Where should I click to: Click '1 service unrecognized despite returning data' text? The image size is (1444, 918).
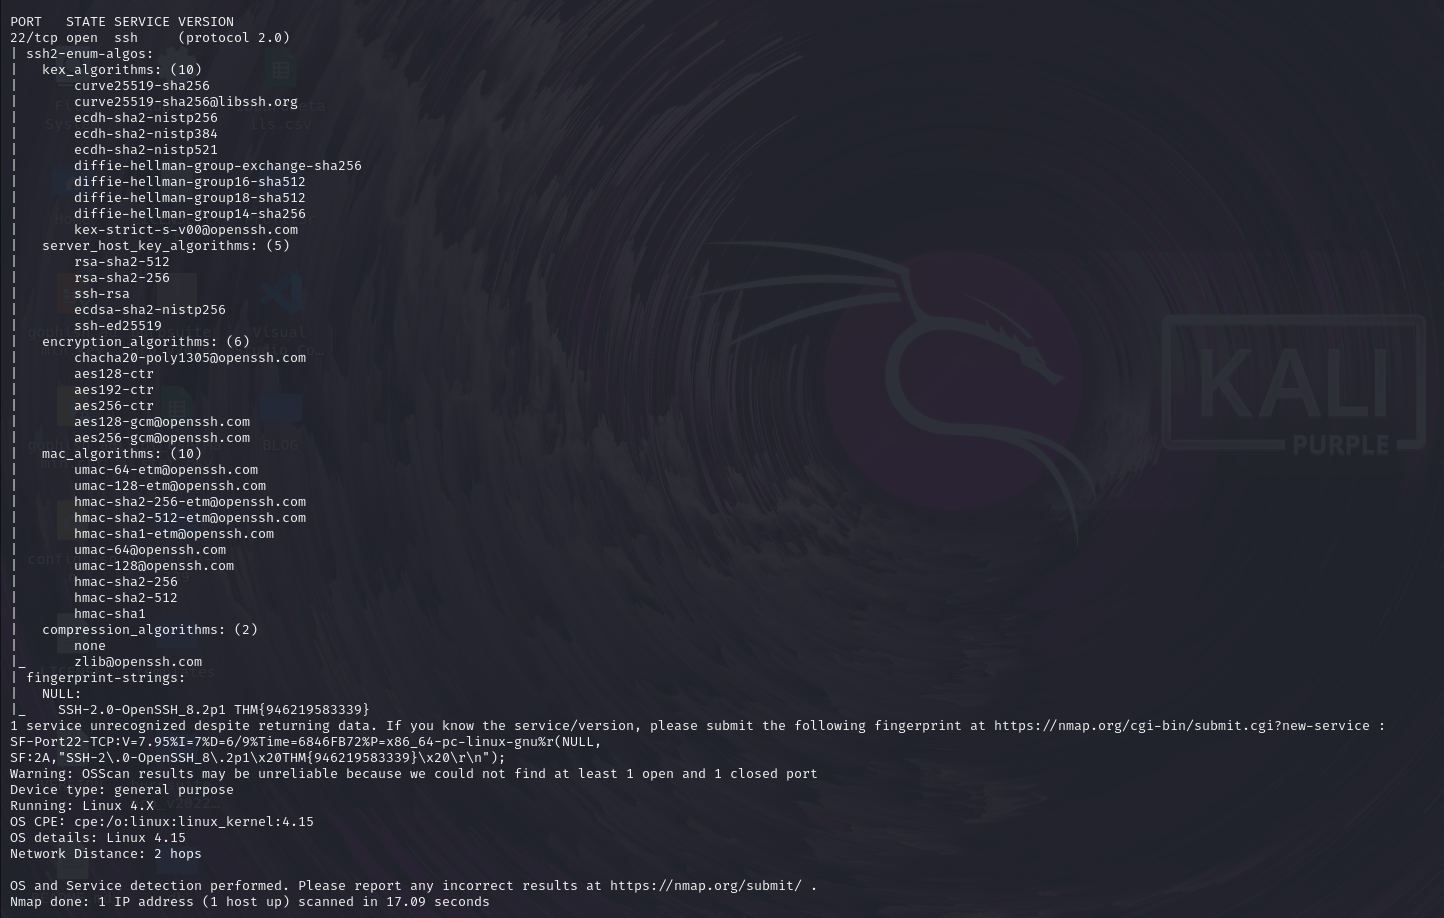(x=194, y=726)
